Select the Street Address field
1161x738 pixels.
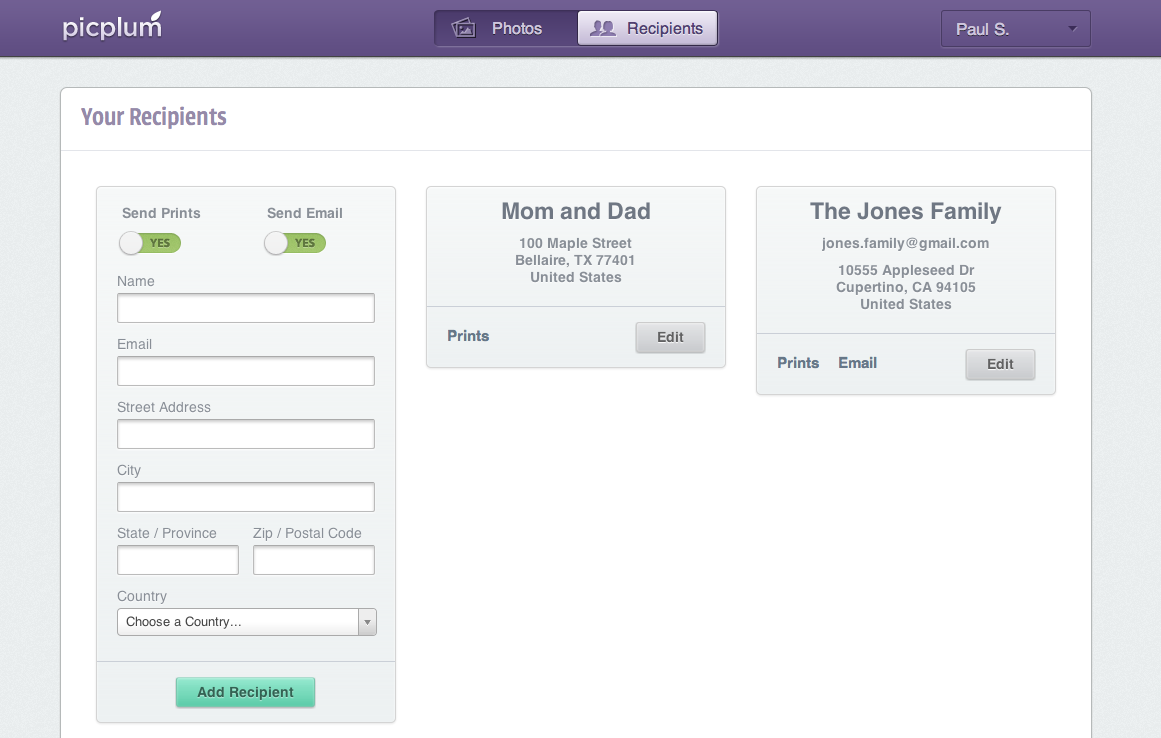pyautogui.click(x=246, y=434)
